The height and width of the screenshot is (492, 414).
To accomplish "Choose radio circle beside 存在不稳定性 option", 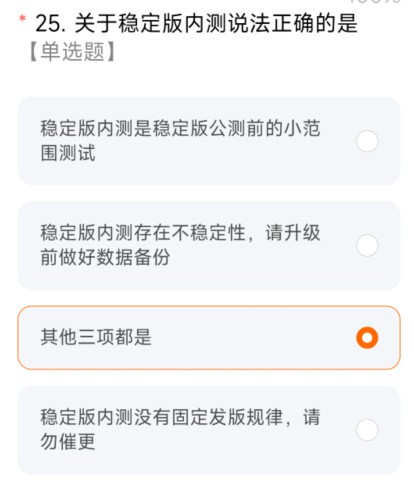I will (367, 245).
